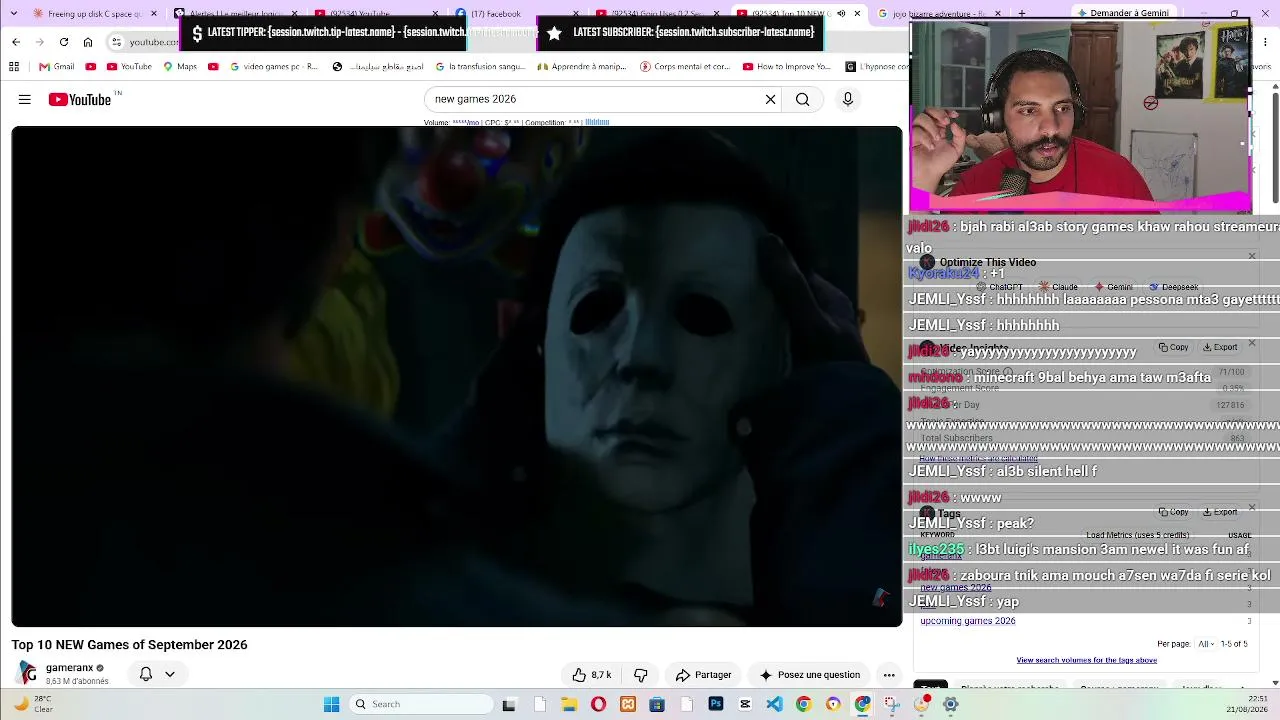Close the Top 10 NEW Games tab
The width and height of the screenshot is (1280, 720).
point(857,14)
